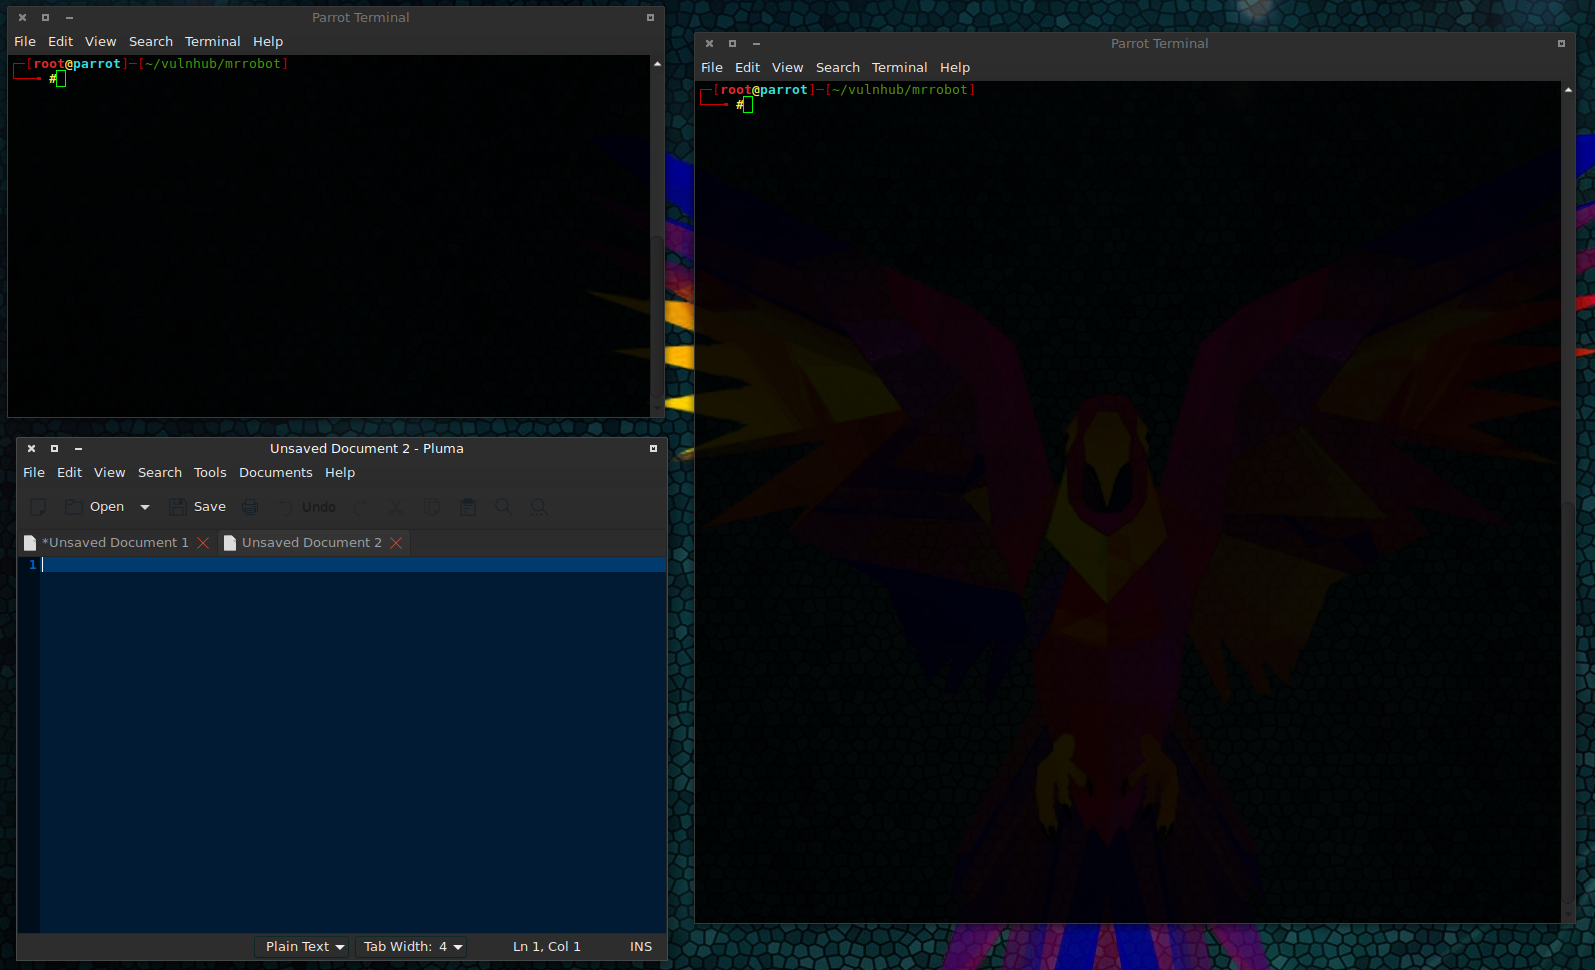Open Edit menu in the right Parrot Terminal
1595x970 pixels.
pyautogui.click(x=747, y=68)
